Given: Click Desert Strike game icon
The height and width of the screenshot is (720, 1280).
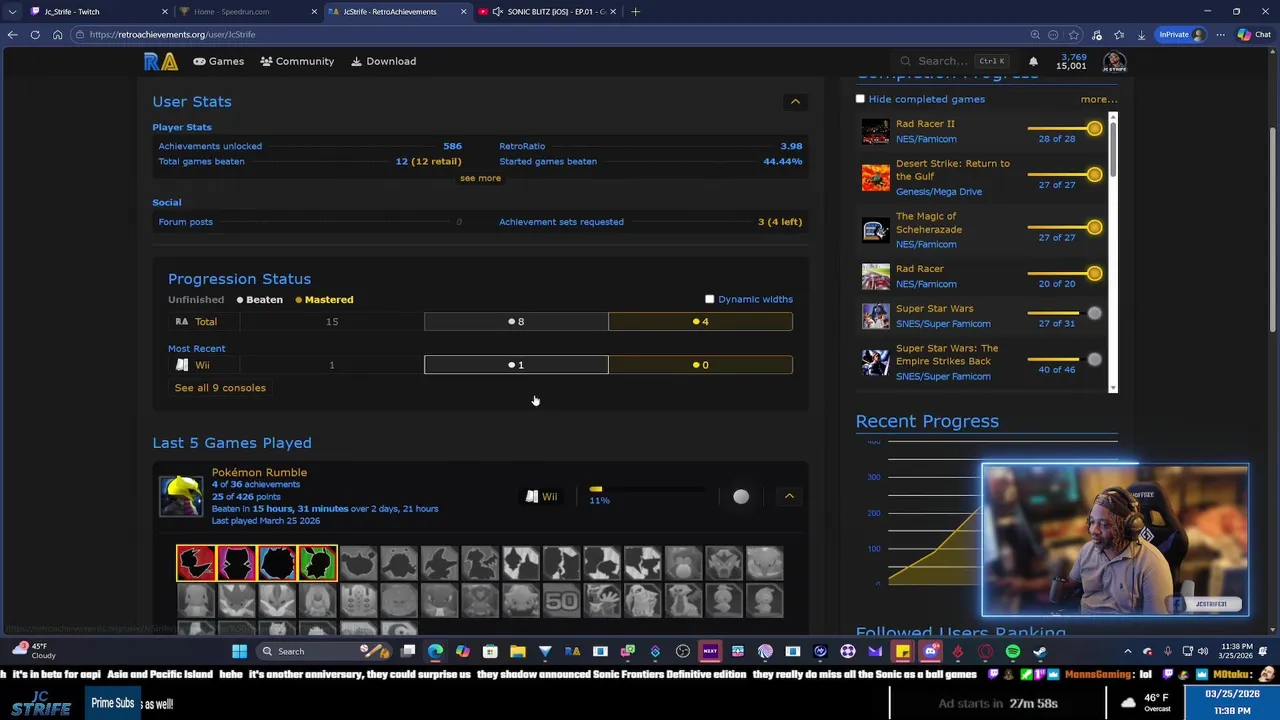Looking at the screenshot, I should [x=875, y=177].
